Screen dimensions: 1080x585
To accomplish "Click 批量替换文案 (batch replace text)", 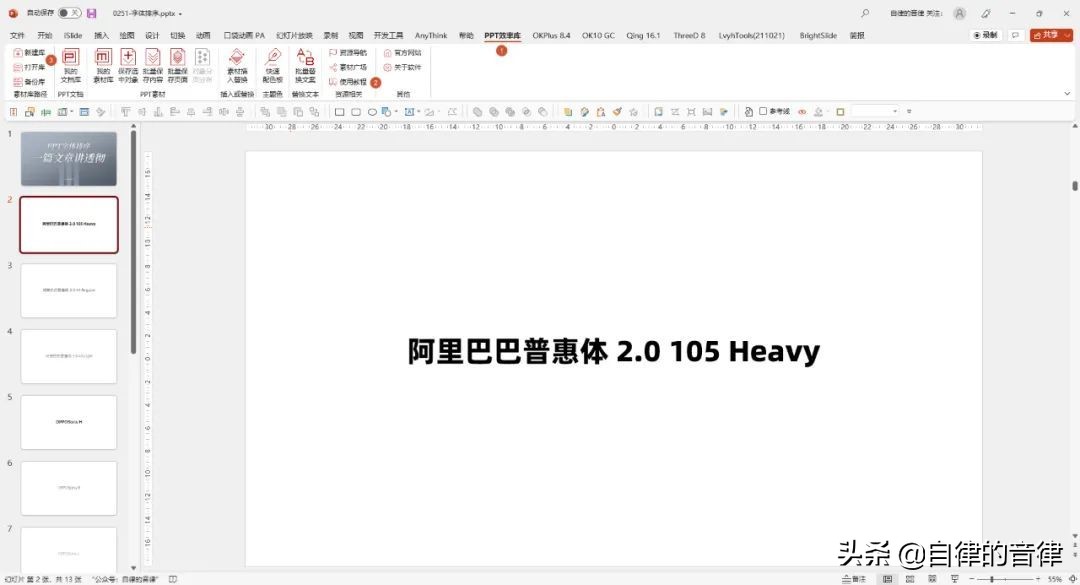I will pos(305,66).
